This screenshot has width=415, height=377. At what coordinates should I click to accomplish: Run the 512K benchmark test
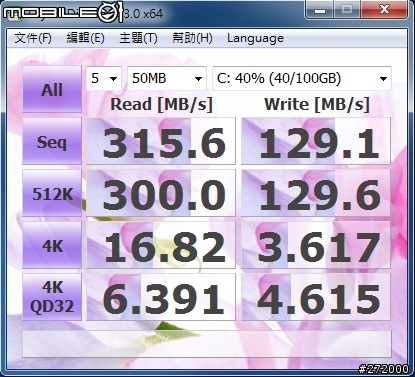click(x=52, y=193)
